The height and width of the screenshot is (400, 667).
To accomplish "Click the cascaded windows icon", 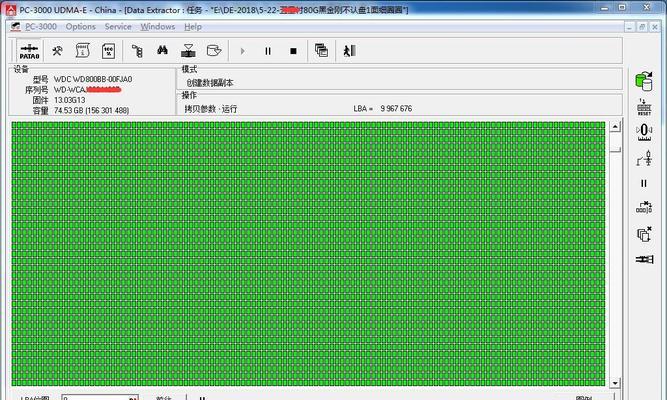I will point(321,51).
